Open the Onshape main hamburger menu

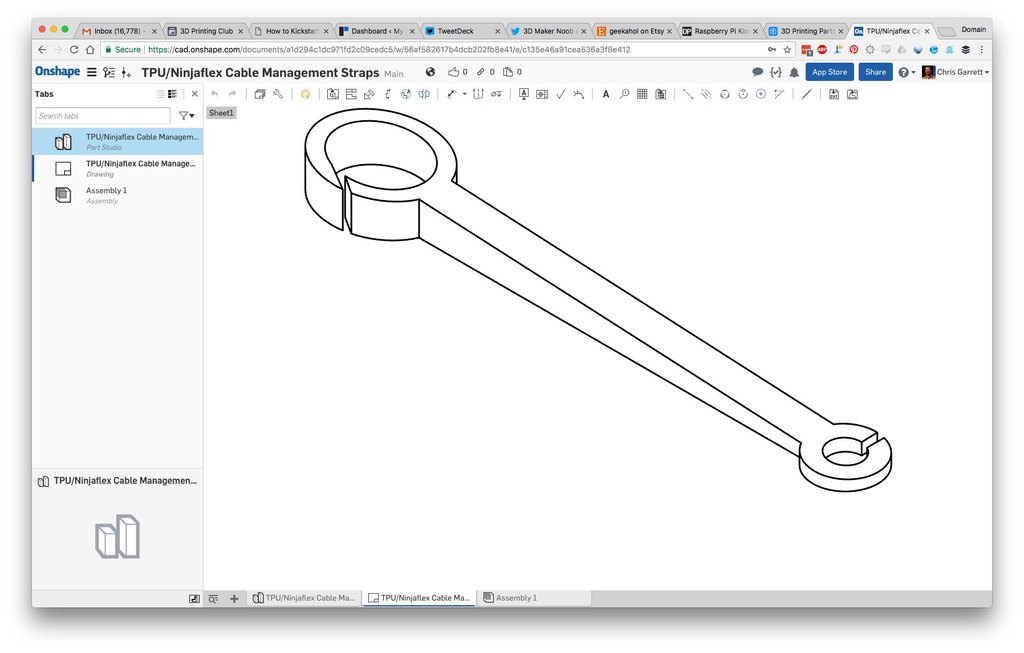click(92, 72)
